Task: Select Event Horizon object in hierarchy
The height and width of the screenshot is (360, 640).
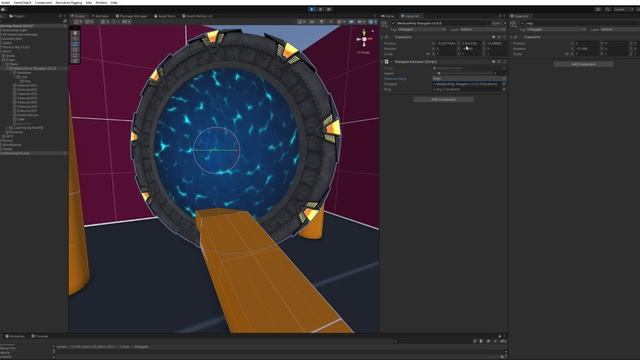Action: coord(28,115)
